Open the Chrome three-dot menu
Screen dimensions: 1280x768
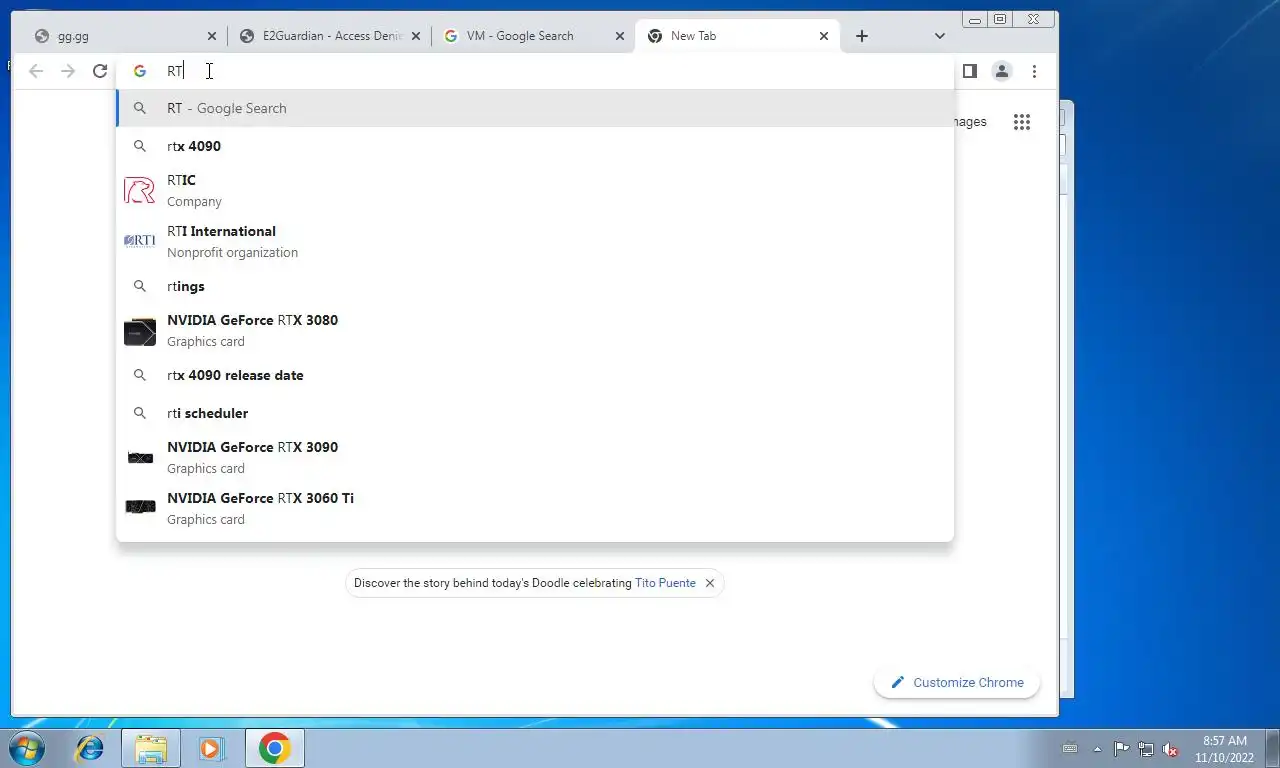1034,71
